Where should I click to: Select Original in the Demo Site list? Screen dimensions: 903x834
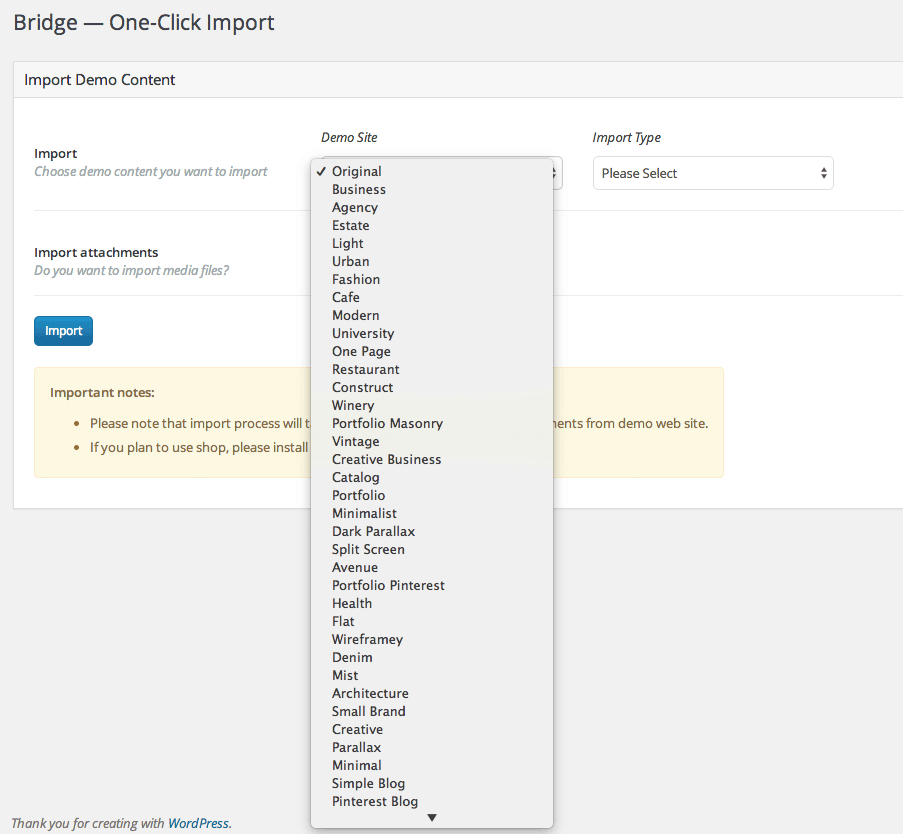[x=431, y=172]
